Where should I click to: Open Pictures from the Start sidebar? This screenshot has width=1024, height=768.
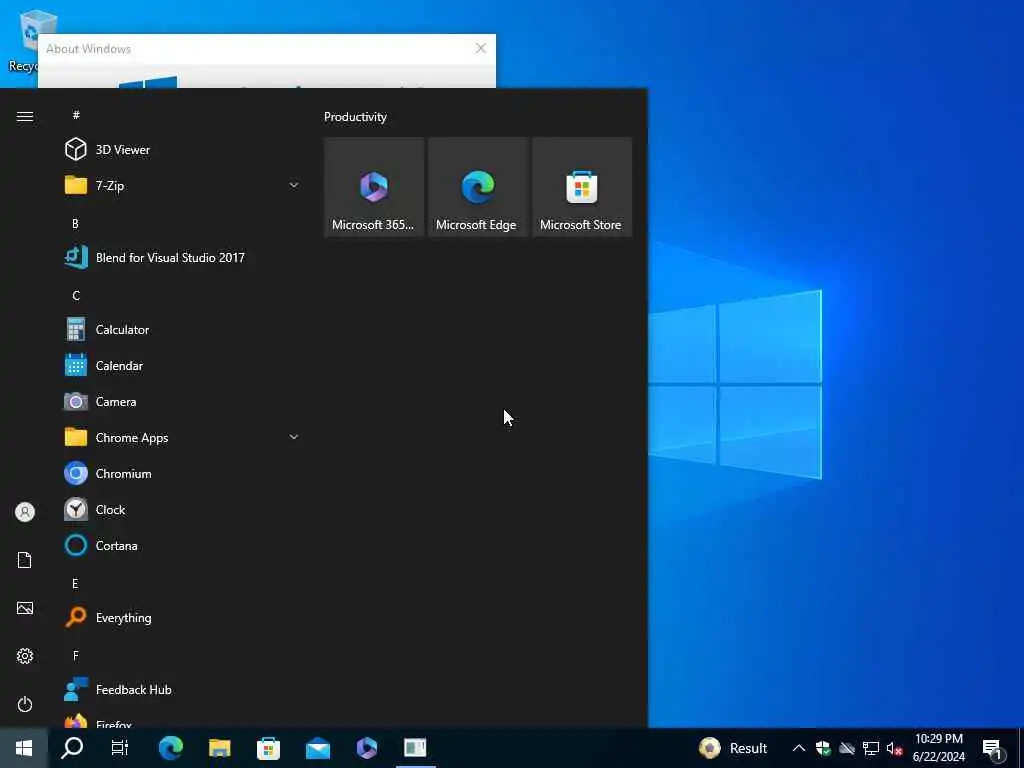[x=25, y=608]
